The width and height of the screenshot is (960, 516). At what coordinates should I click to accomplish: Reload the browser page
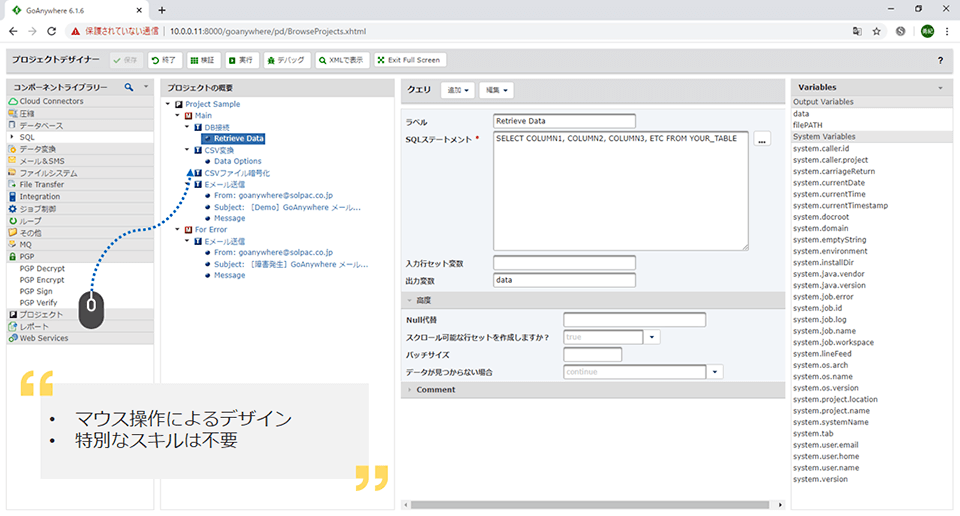click(x=51, y=31)
